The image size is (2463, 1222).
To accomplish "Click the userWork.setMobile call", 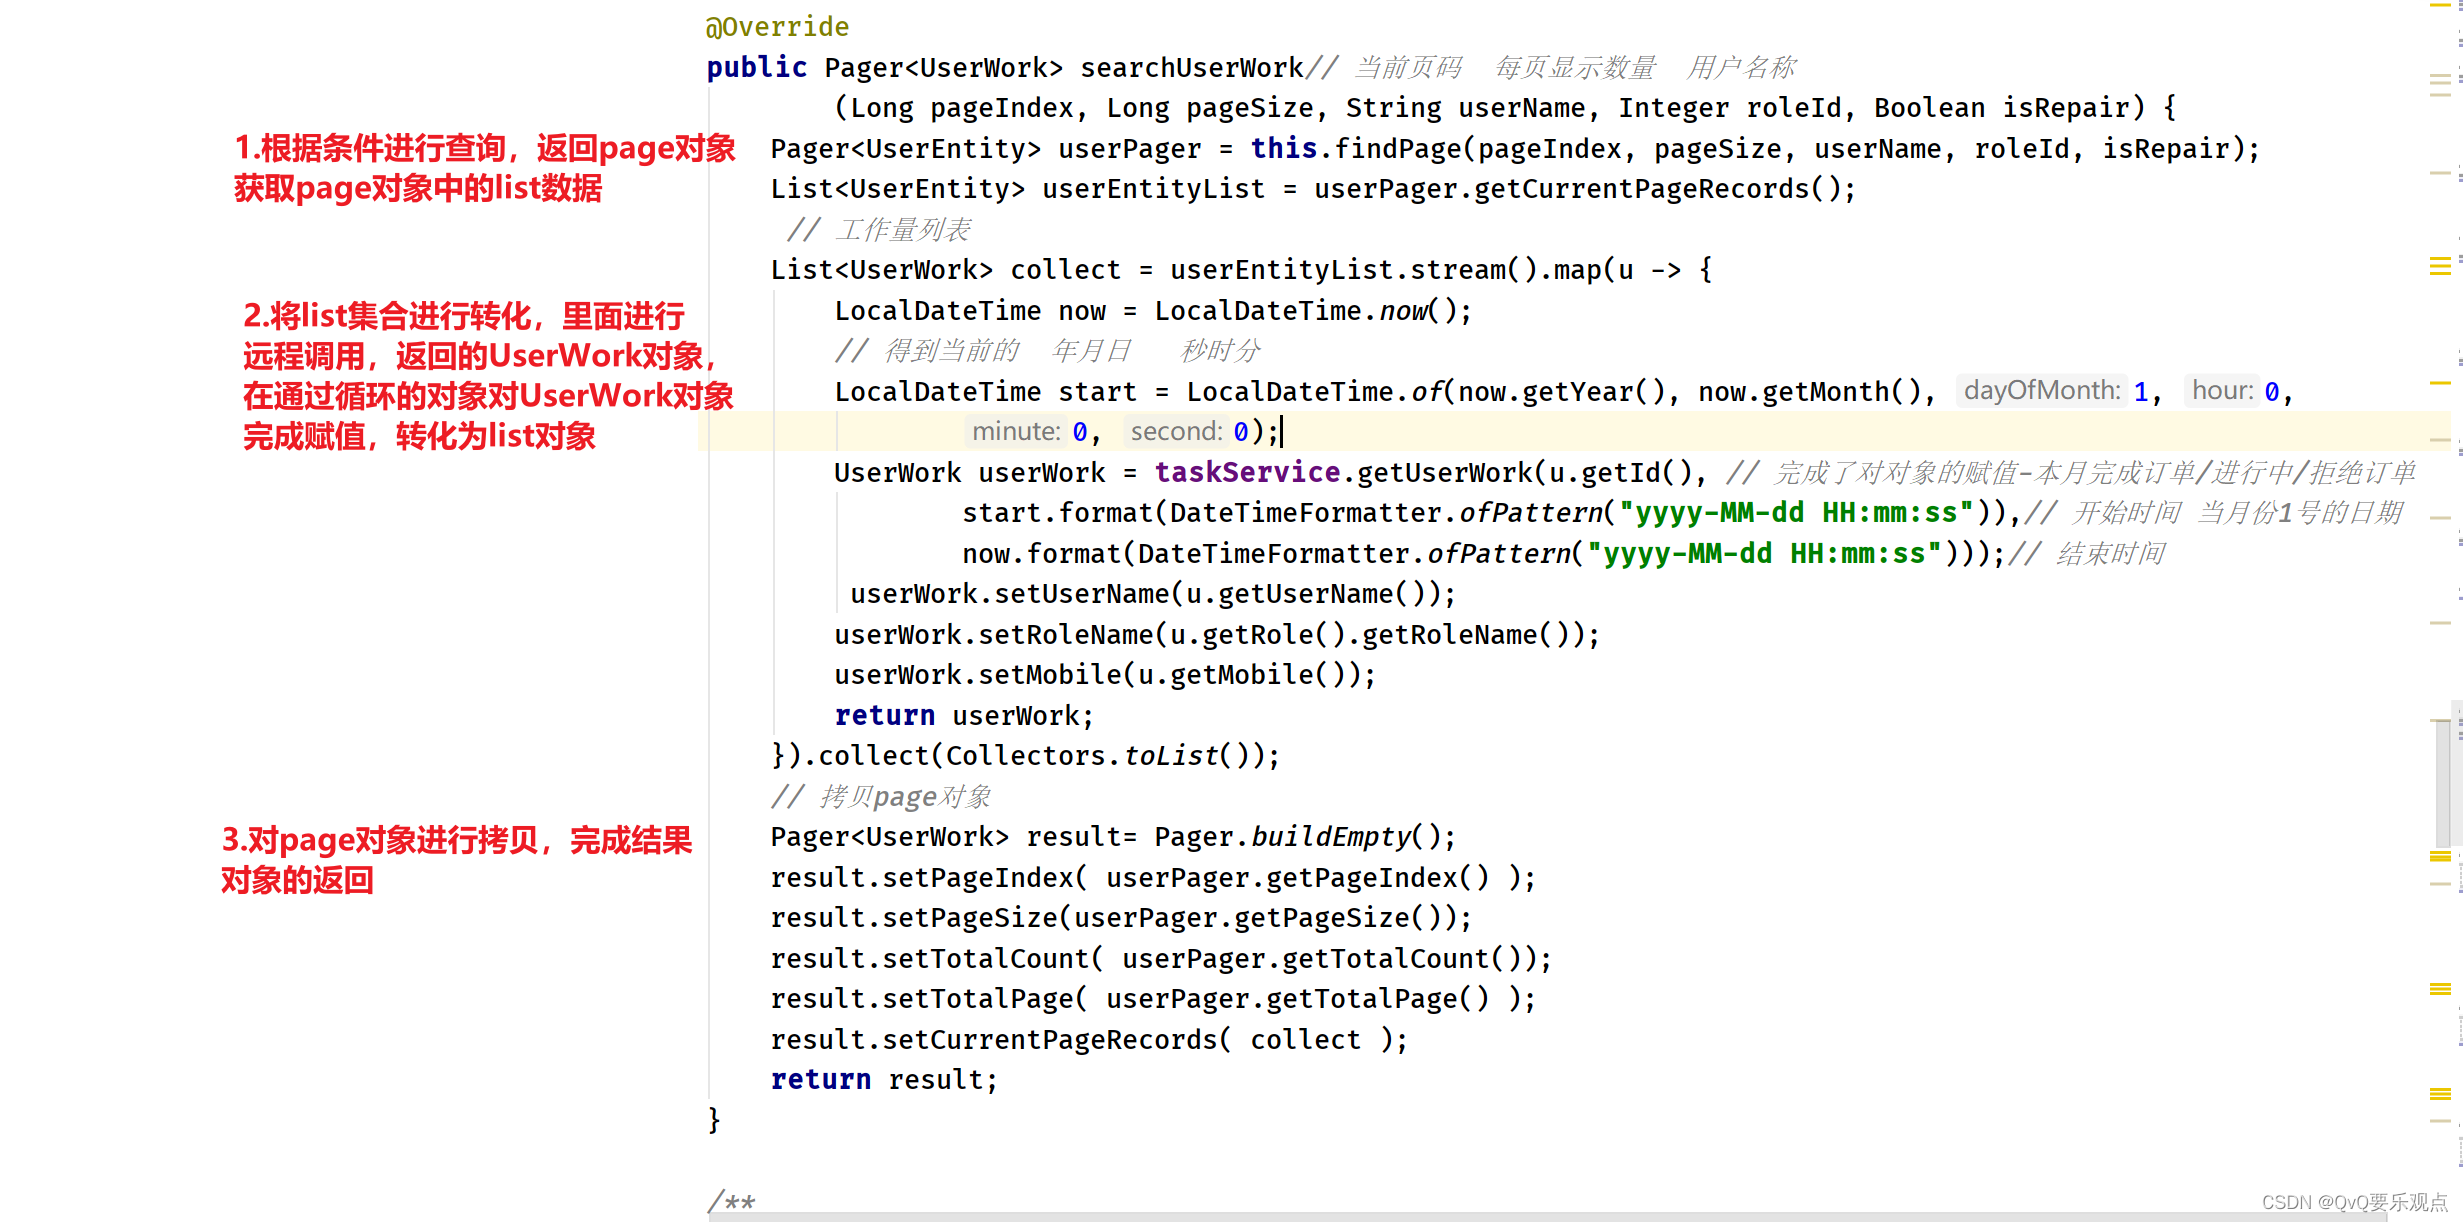I will pos(1105,675).
